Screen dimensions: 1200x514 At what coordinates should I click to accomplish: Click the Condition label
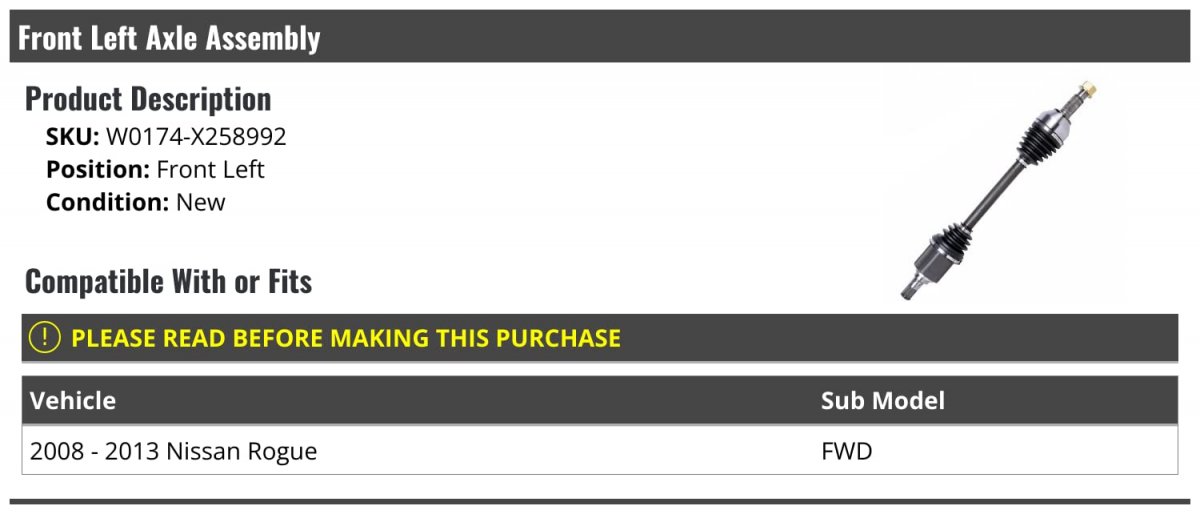pos(108,202)
